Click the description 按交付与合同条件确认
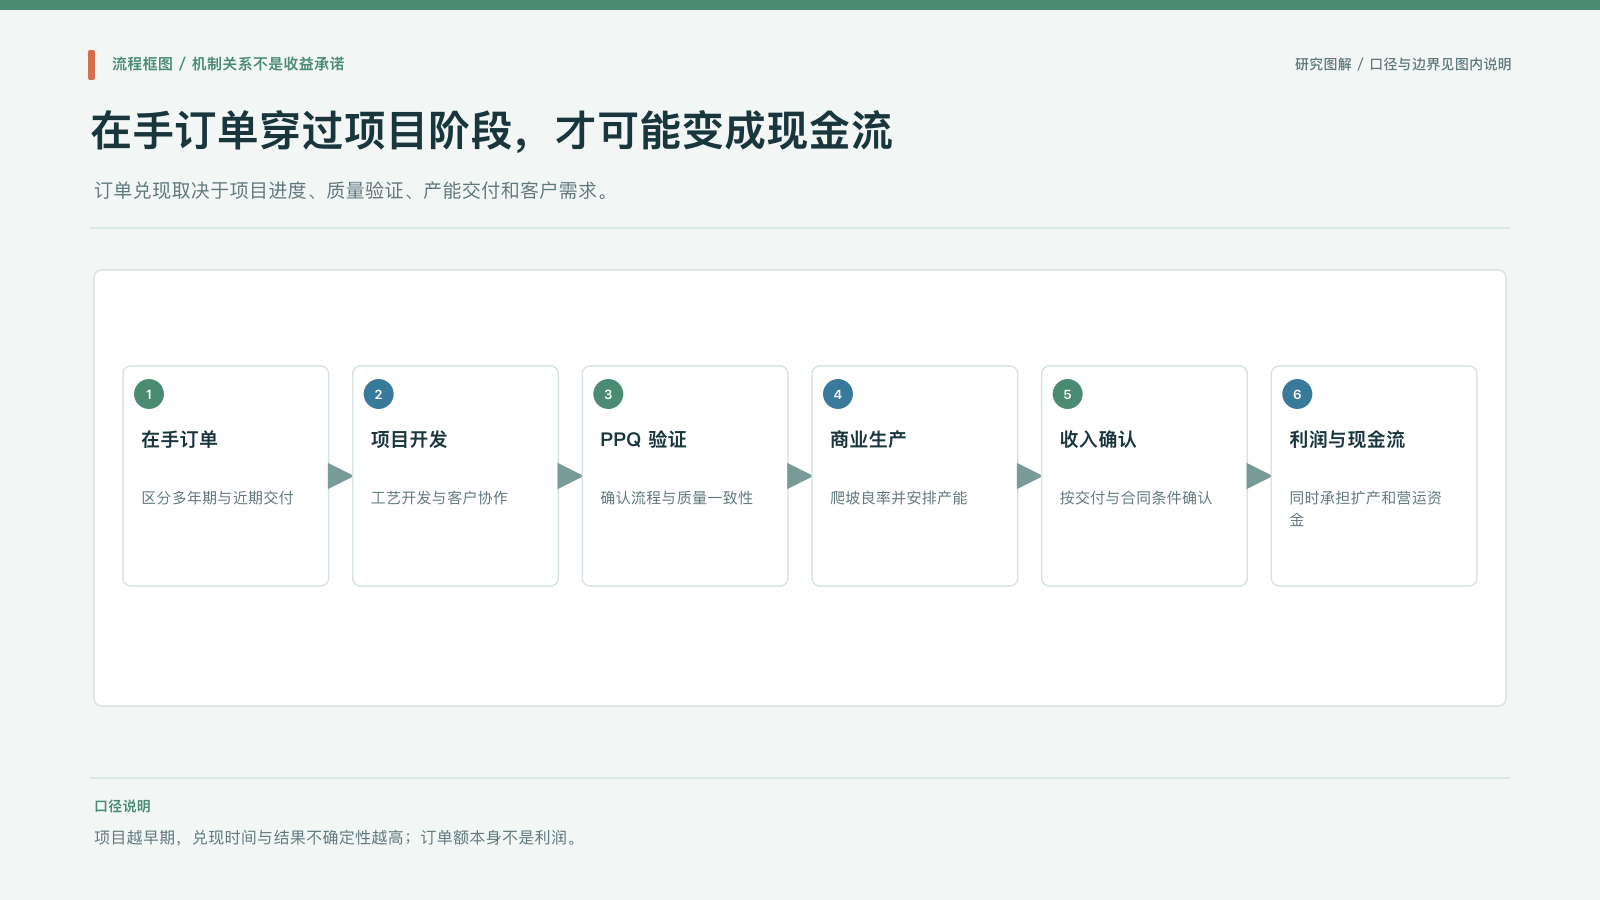This screenshot has height=900, width=1600. pyautogui.click(x=1136, y=498)
